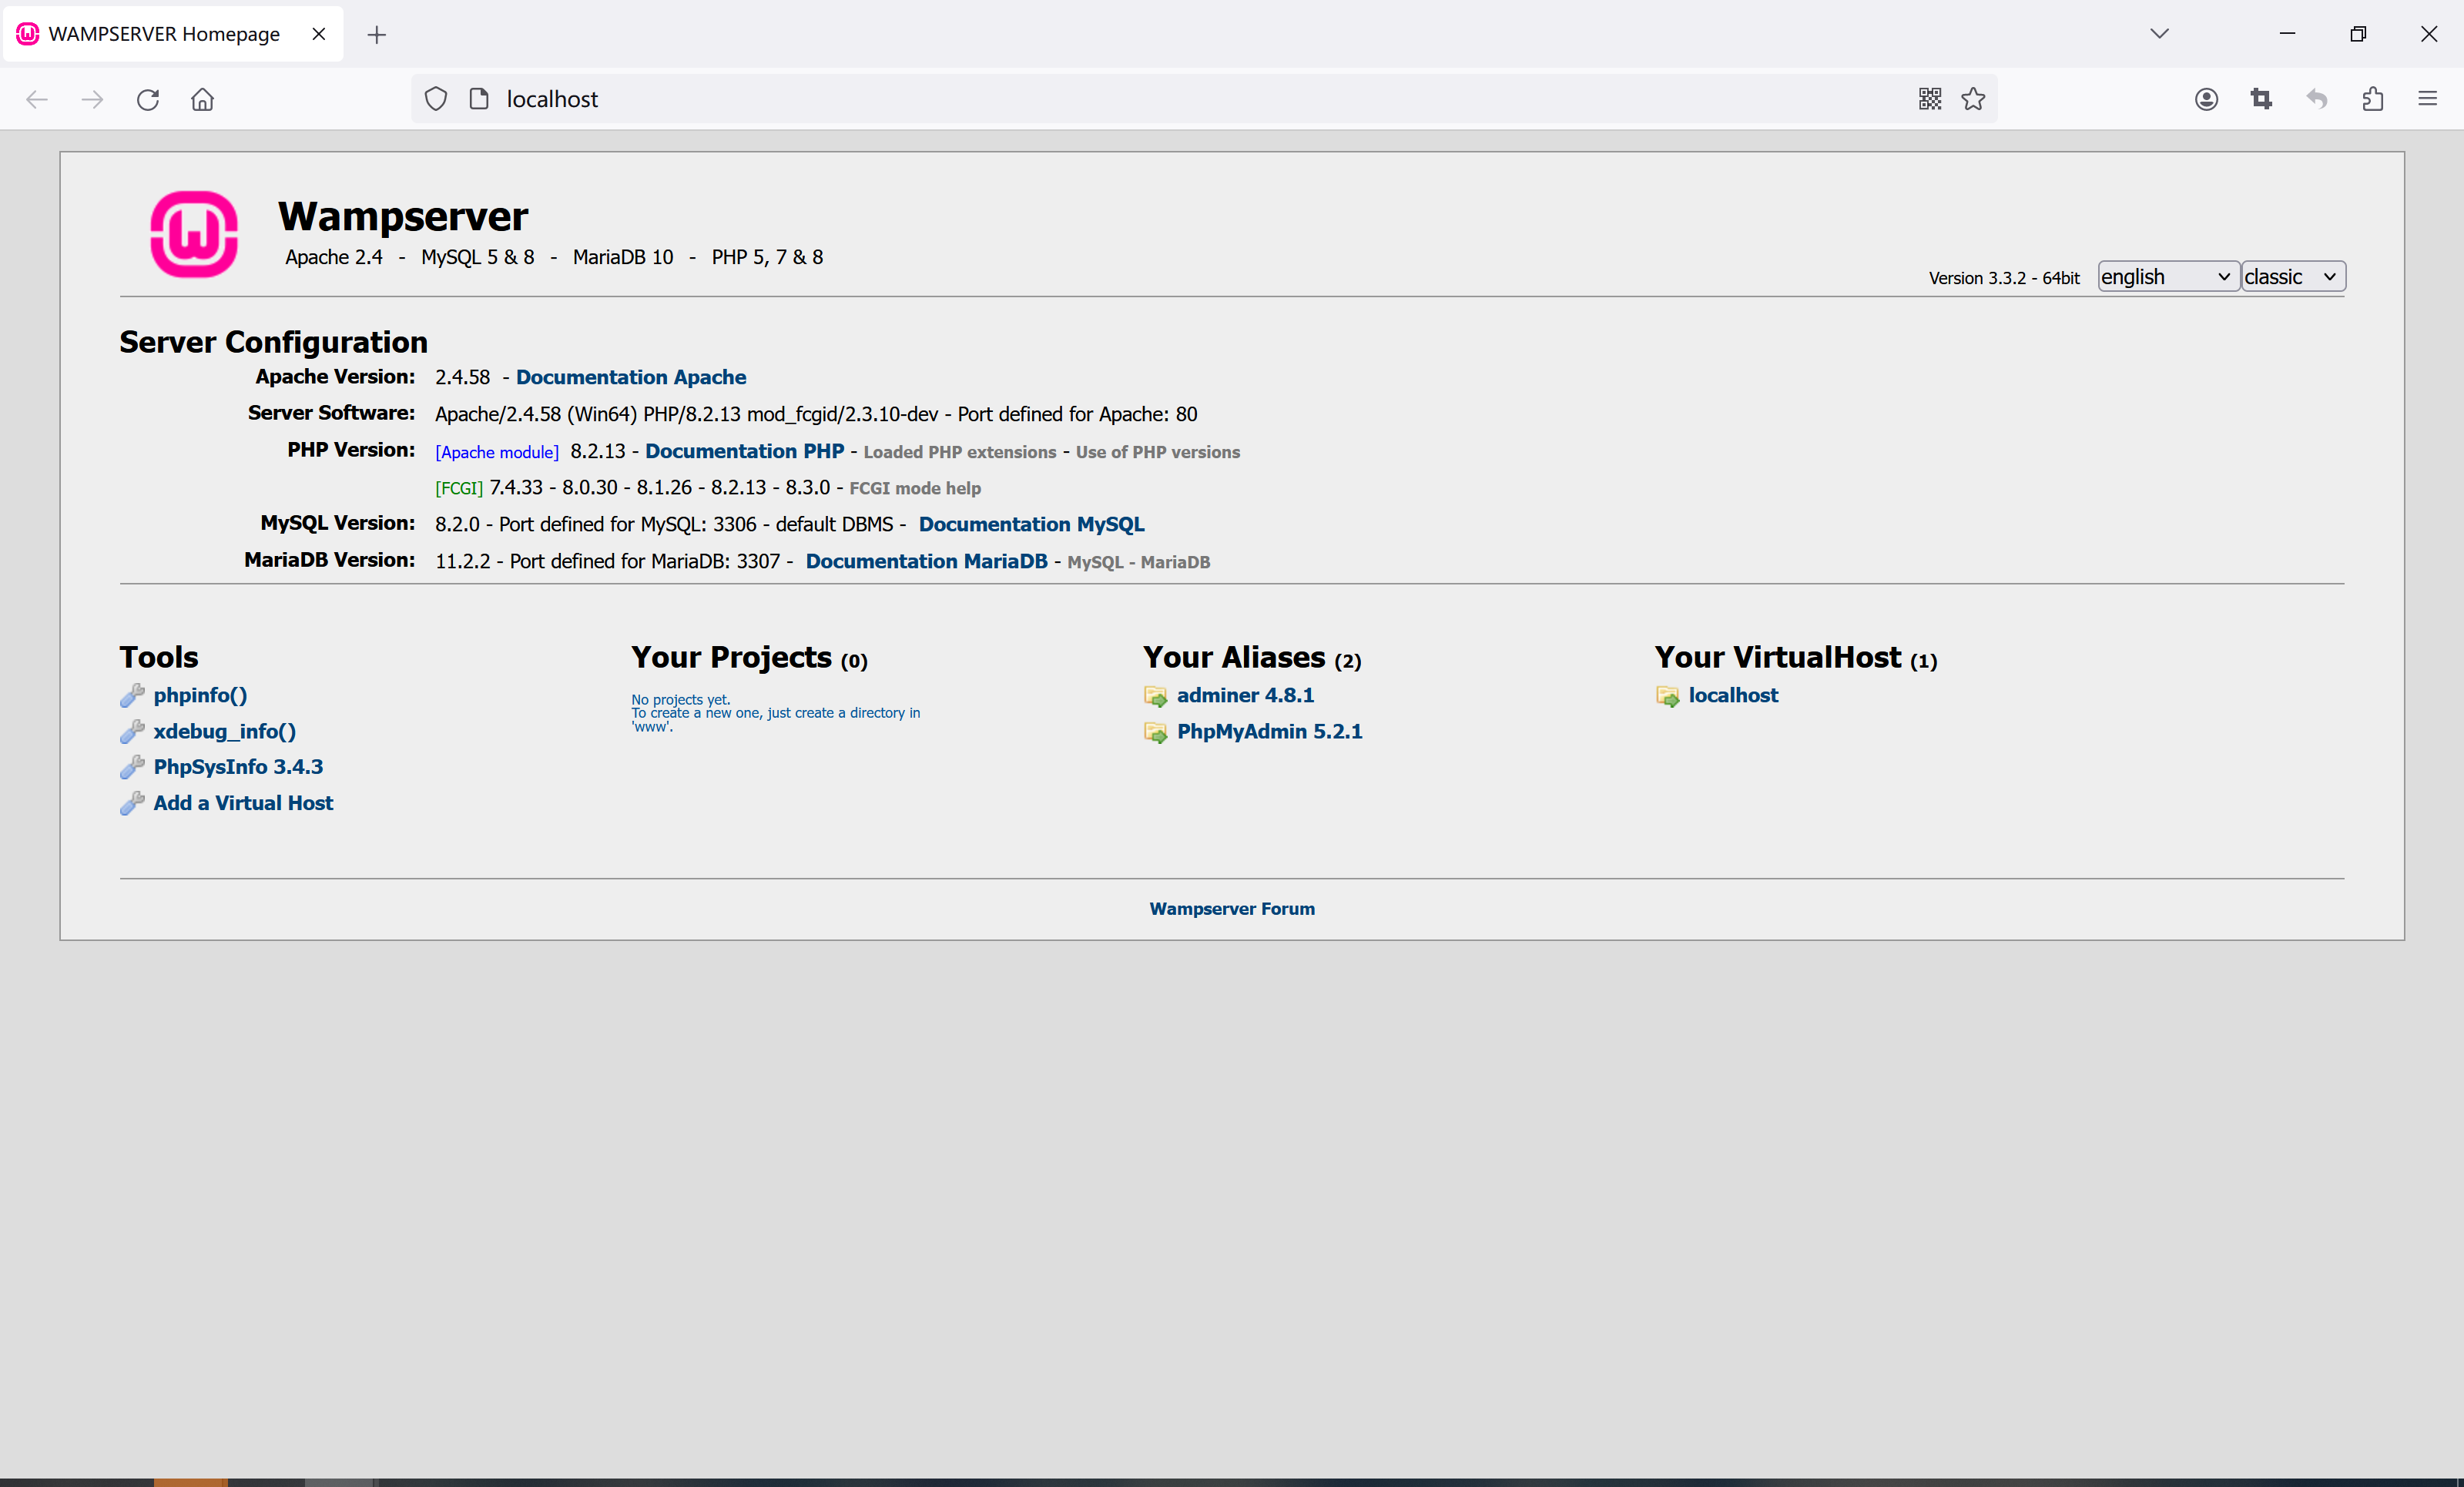Open FCGI mode help link
Screen dimensions: 2464x1487
[915, 488]
